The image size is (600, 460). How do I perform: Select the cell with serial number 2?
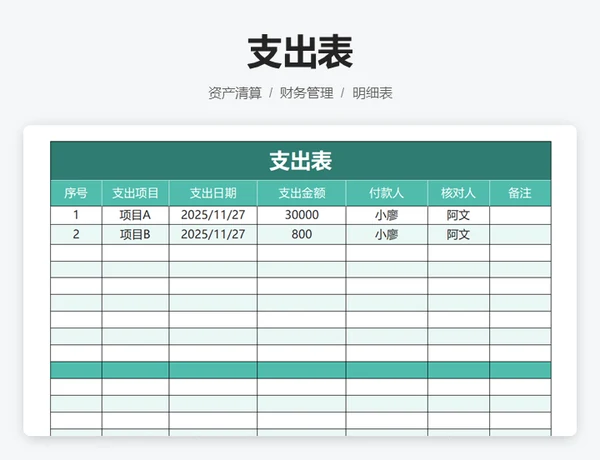pos(76,234)
